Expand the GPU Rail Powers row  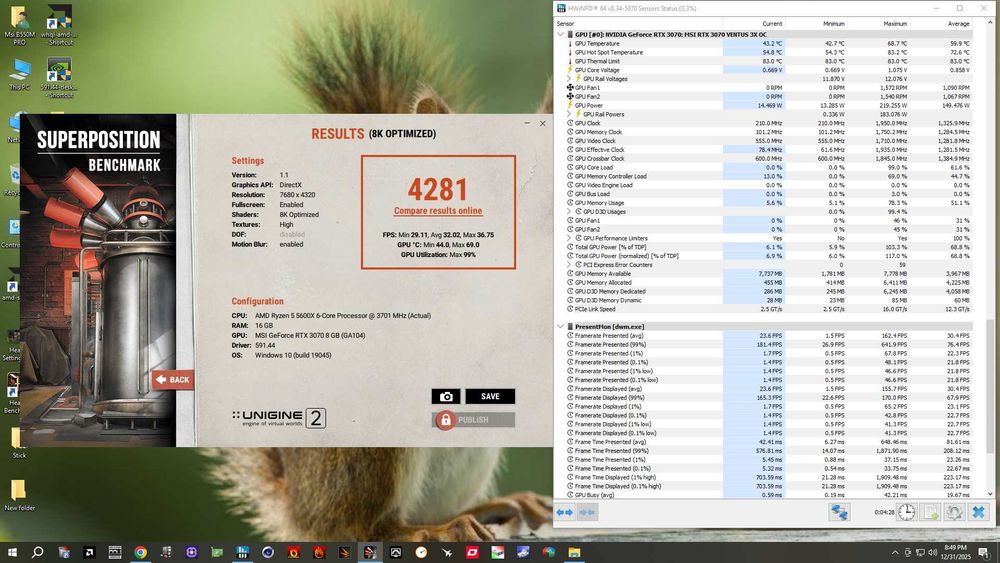(569, 114)
